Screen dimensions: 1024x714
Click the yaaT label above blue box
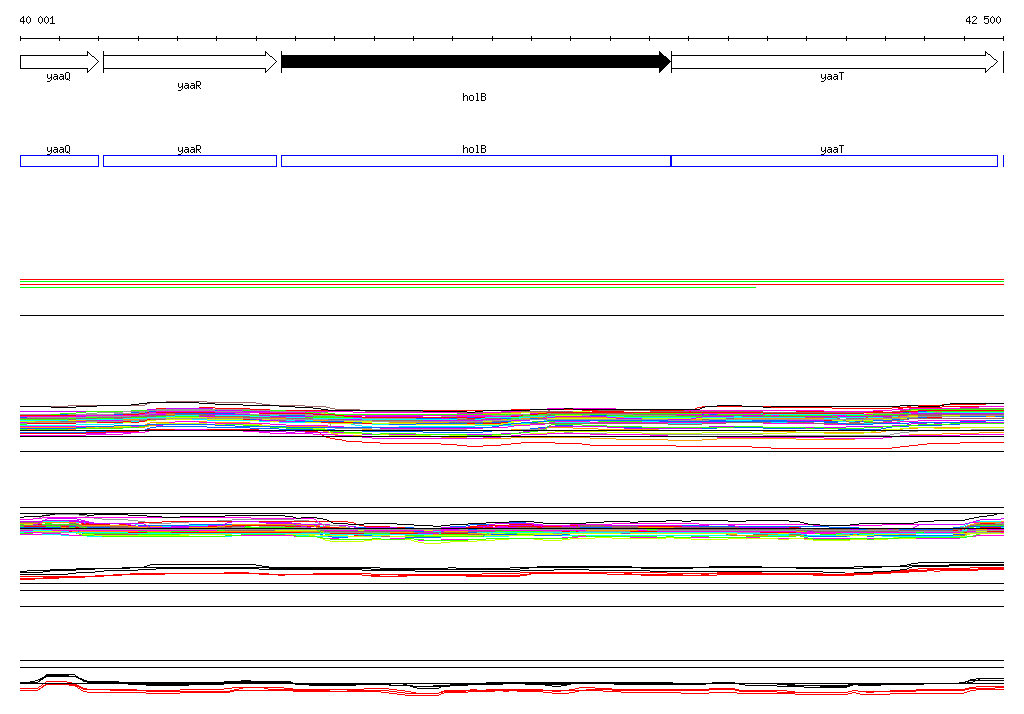point(832,149)
